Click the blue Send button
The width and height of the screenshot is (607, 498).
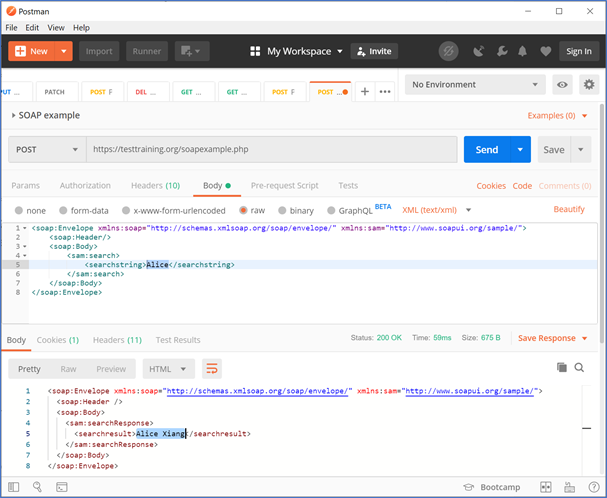tap(487, 149)
